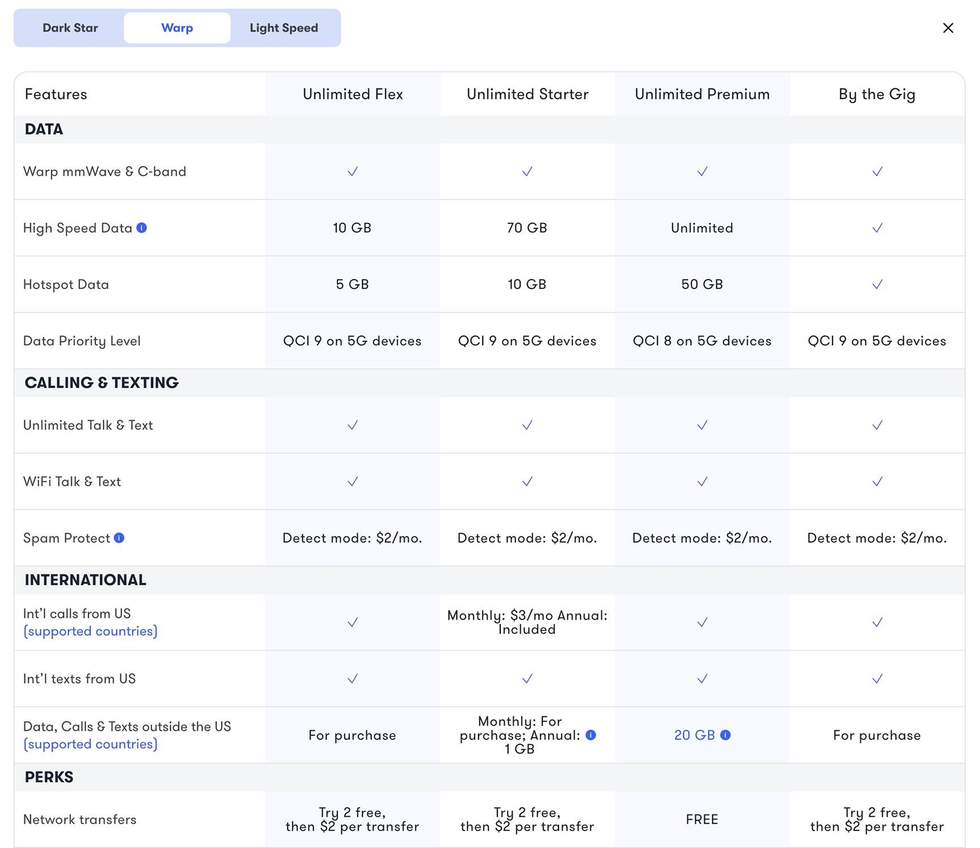980x848 pixels.
Task: Click the 5 GB Hotspot Data value
Action: (352, 284)
